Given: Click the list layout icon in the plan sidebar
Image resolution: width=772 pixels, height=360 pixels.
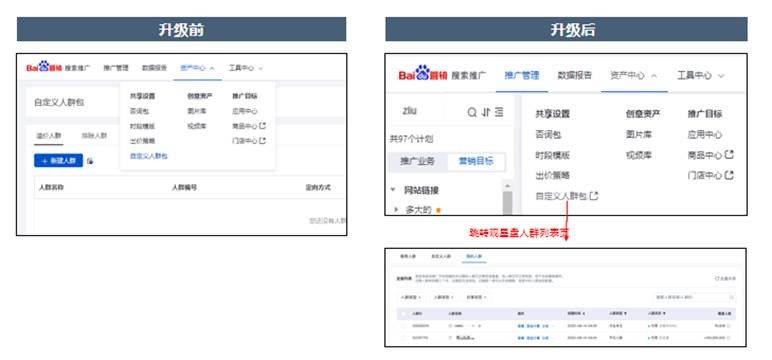Looking at the screenshot, I should (499, 113).
